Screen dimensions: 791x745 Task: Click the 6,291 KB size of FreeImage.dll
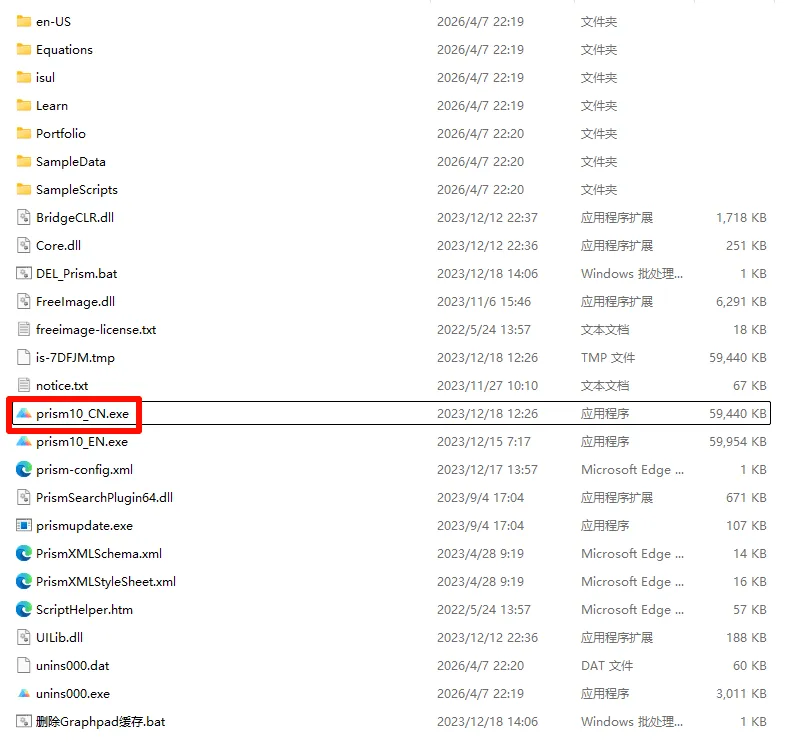tap(741, 302)
